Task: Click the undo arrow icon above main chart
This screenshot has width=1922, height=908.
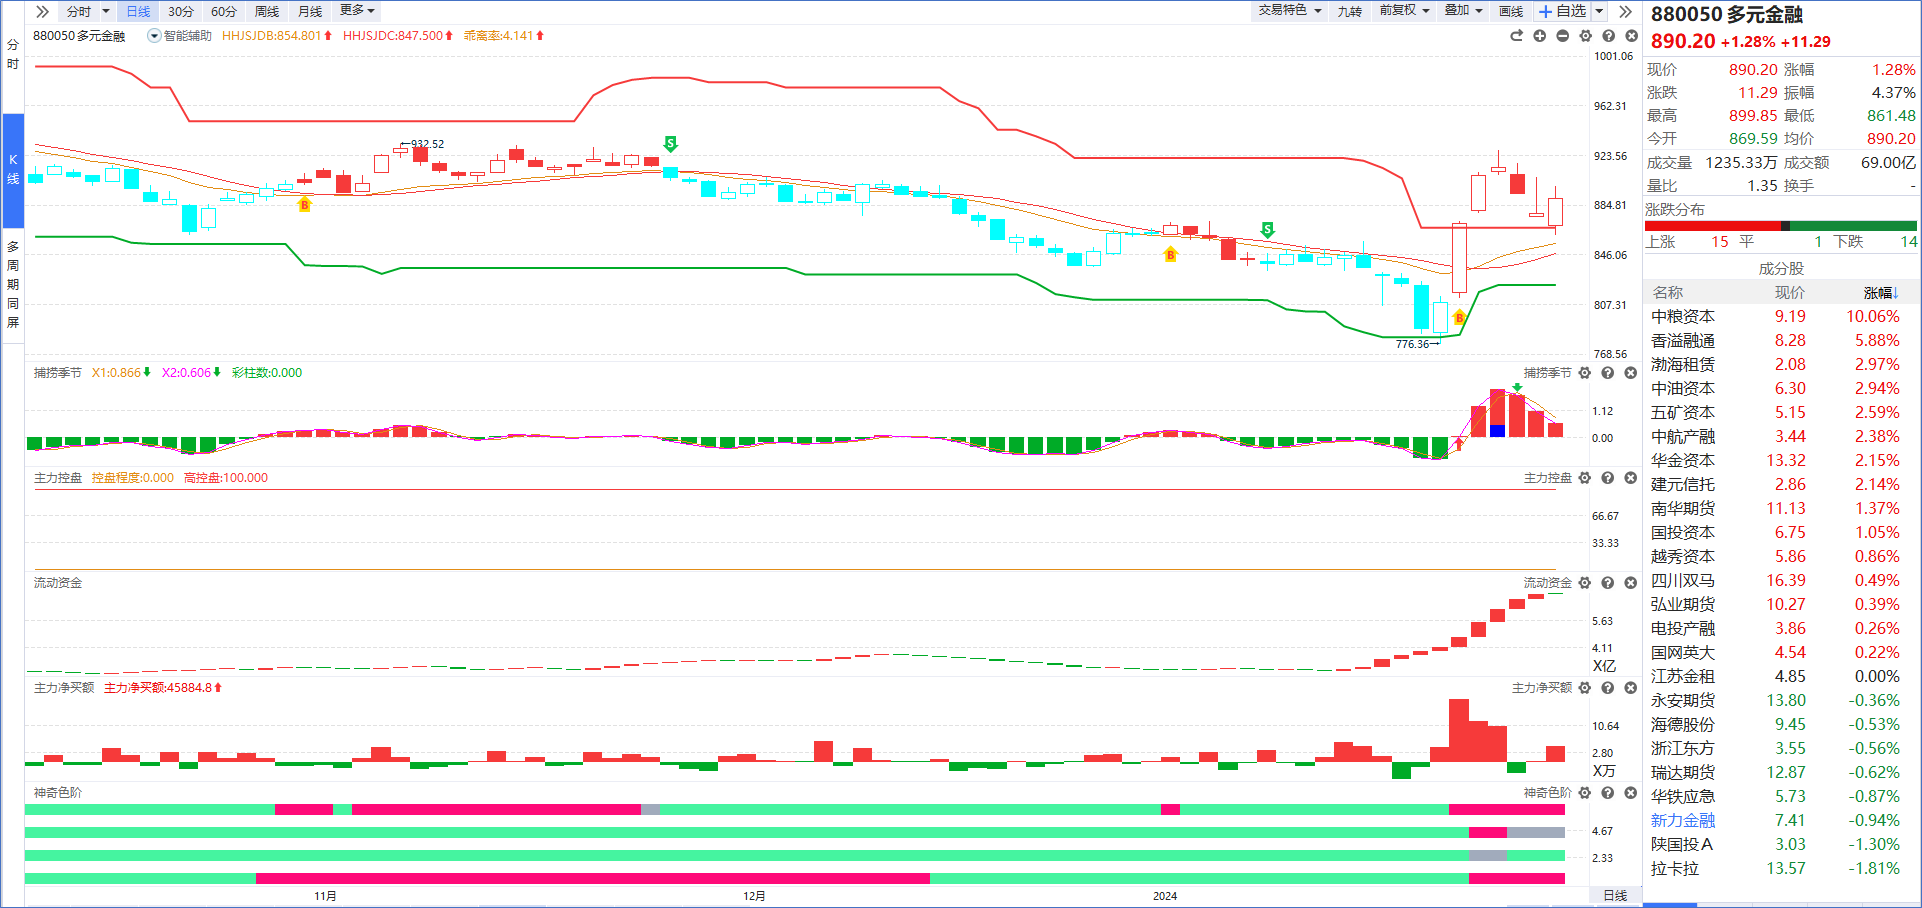Action: (x=1516, y=36)
